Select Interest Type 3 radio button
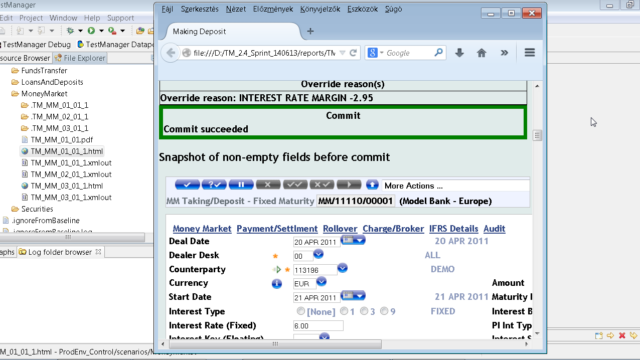640x360 pixels. [x=364, y=311]
